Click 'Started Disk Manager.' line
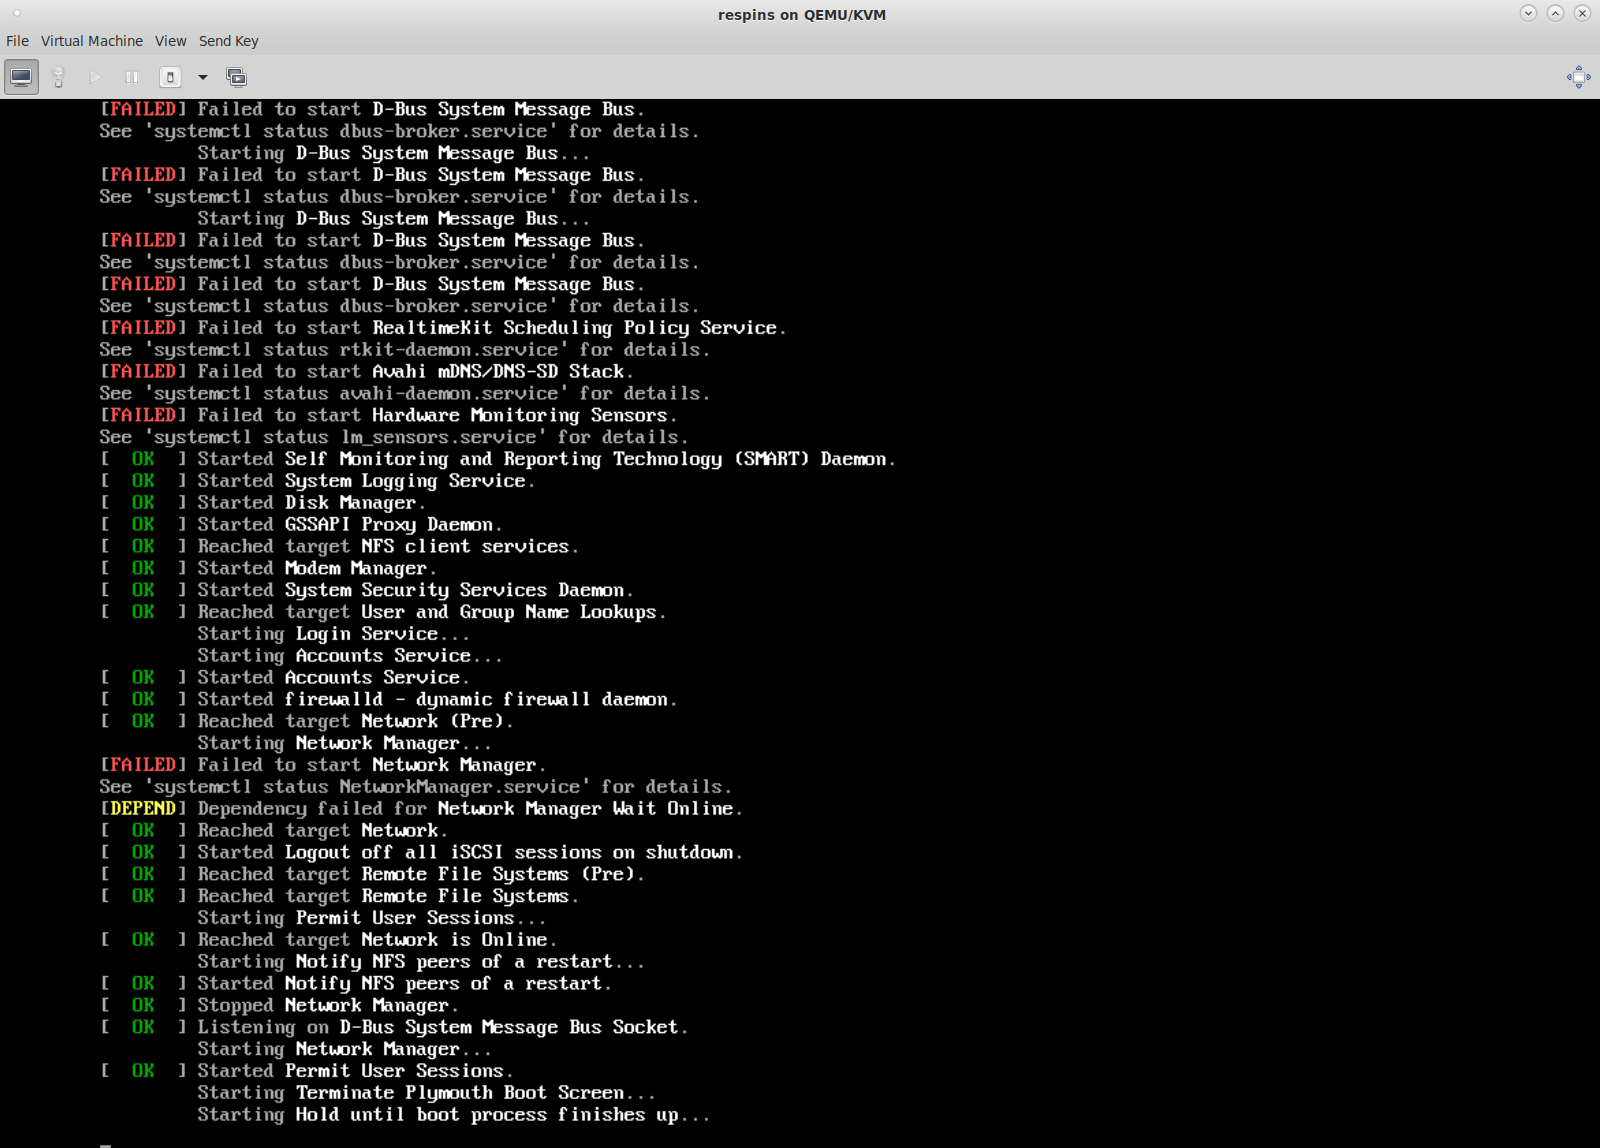 pos(312,503)
